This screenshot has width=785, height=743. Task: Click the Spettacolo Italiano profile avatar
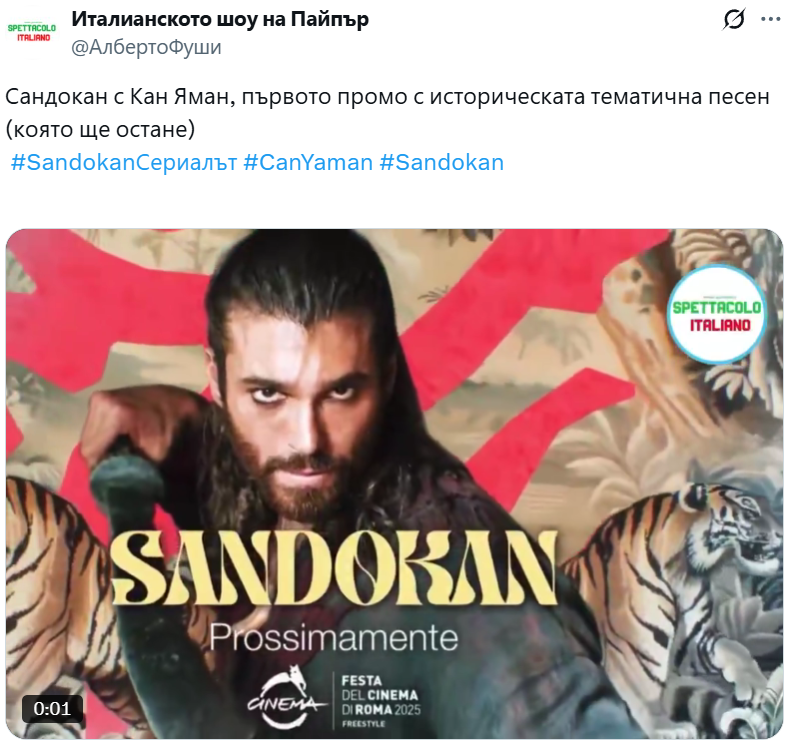(x=32, y=33)
